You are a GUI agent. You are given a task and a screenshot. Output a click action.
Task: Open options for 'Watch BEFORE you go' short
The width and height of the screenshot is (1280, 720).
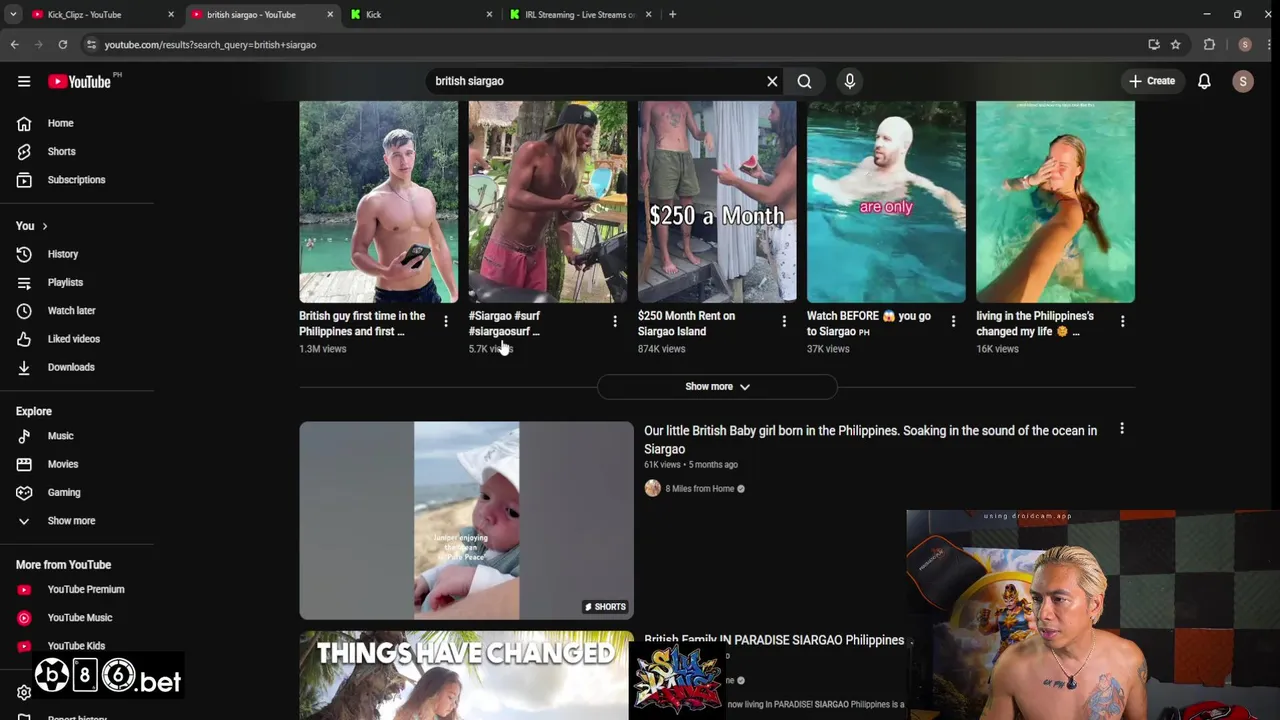[953, 321]
